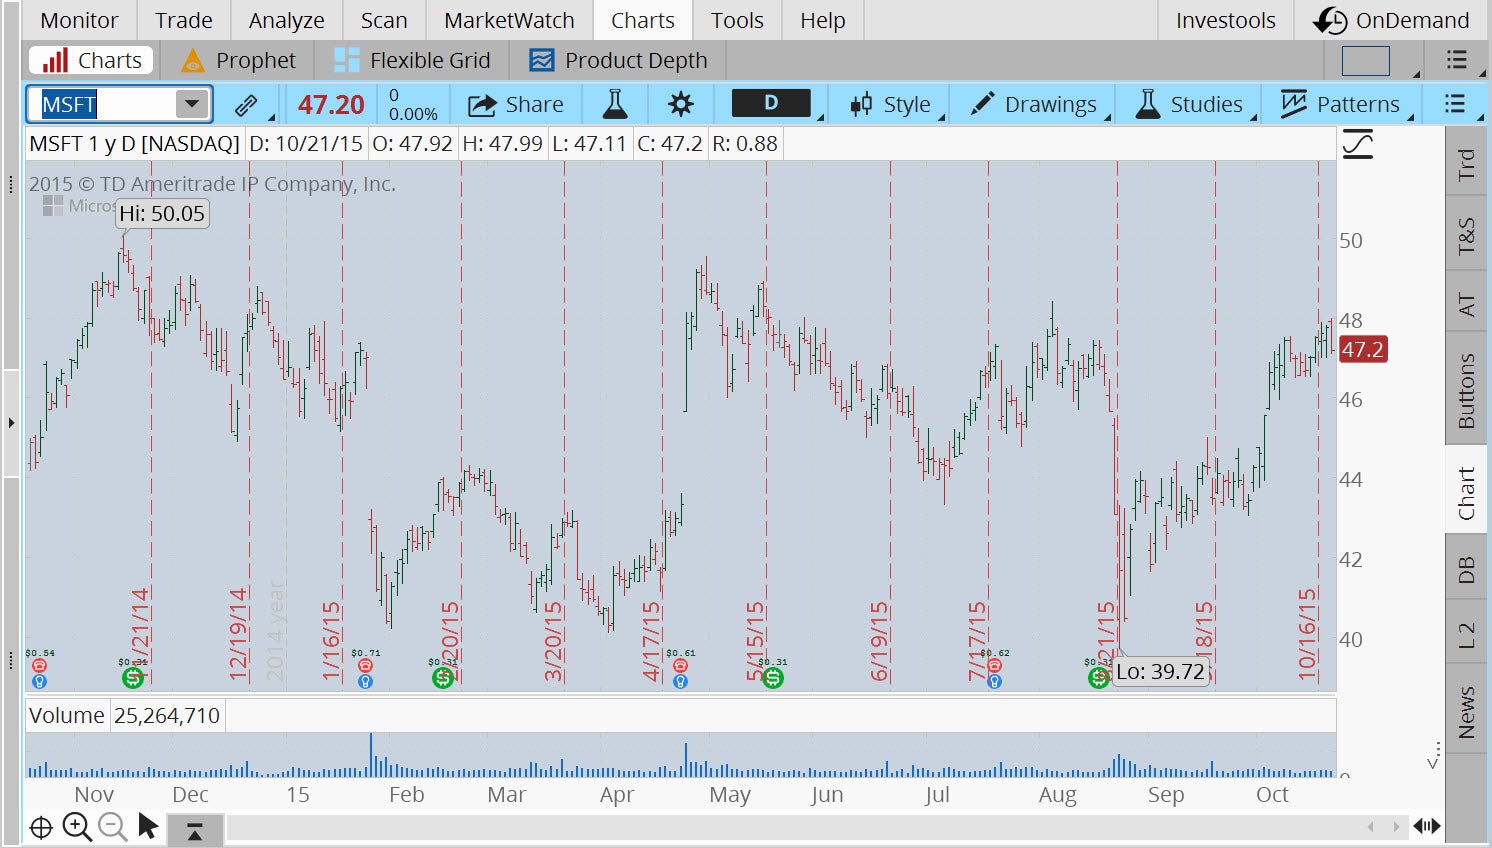Open the Drawings menu

(x=1035, y=104)
